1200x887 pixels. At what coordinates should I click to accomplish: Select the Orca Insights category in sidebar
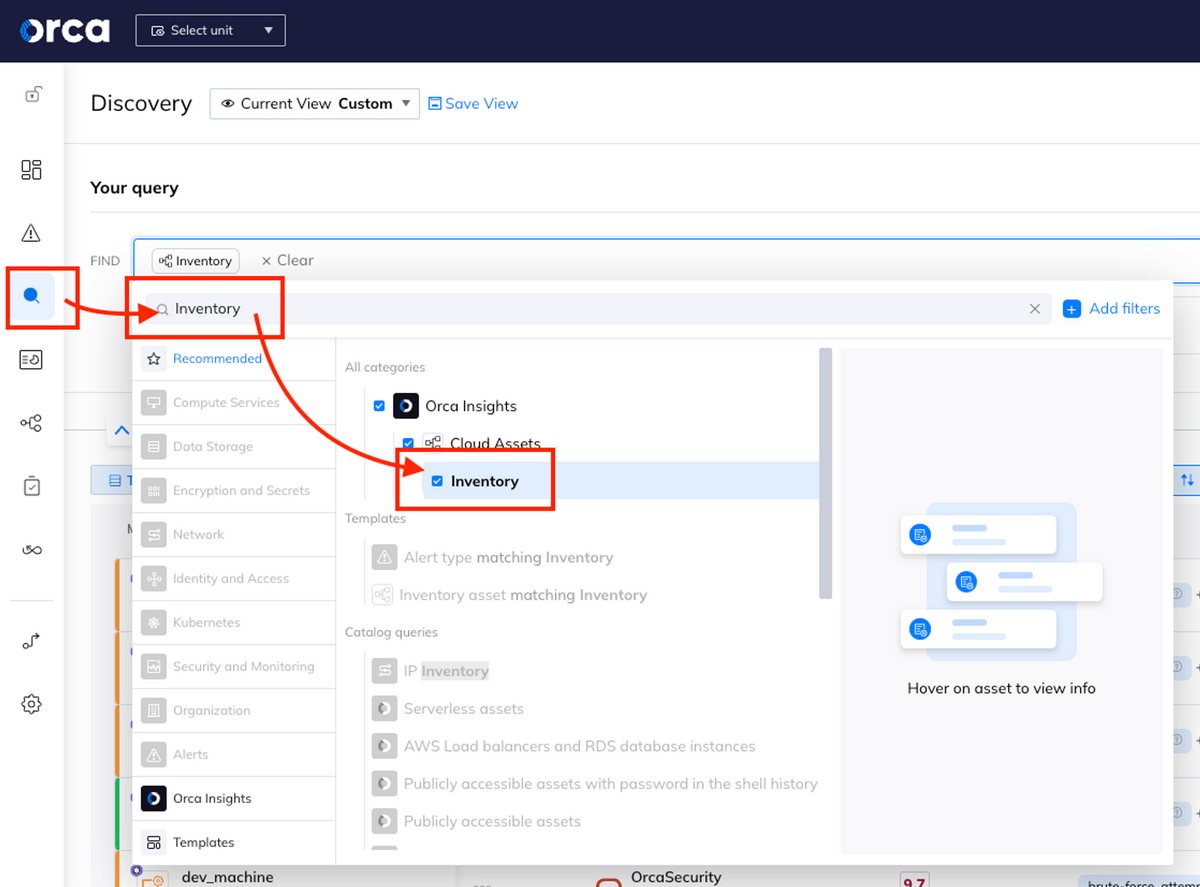[x=234, y=799]
